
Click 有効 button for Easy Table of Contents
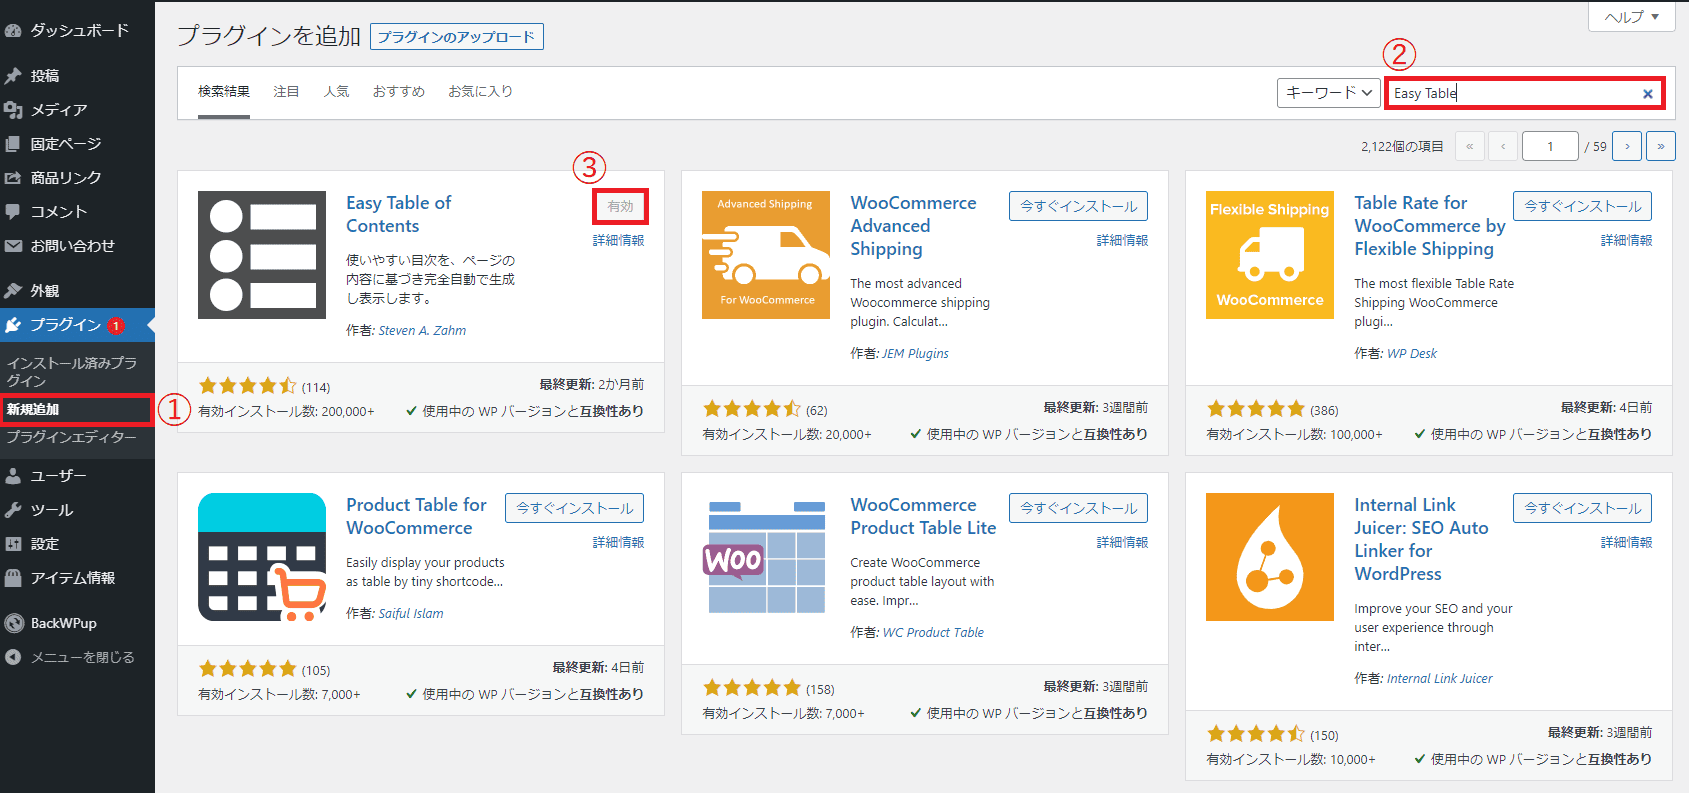tap(620, 206)
